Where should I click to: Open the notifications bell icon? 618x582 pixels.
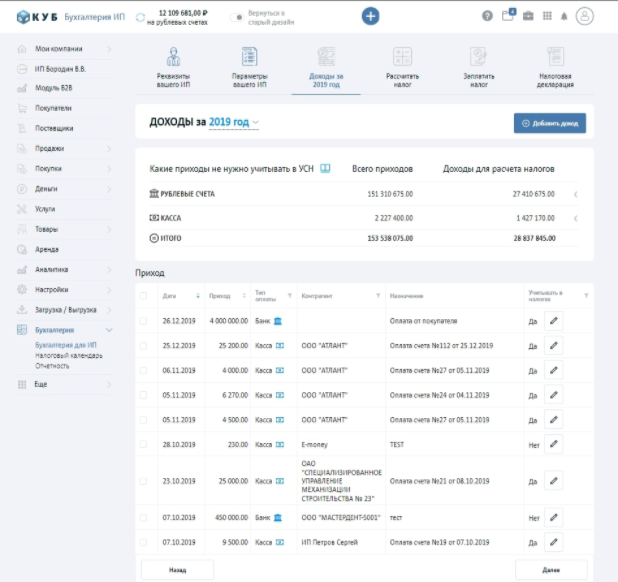click(x=563, y=16)
